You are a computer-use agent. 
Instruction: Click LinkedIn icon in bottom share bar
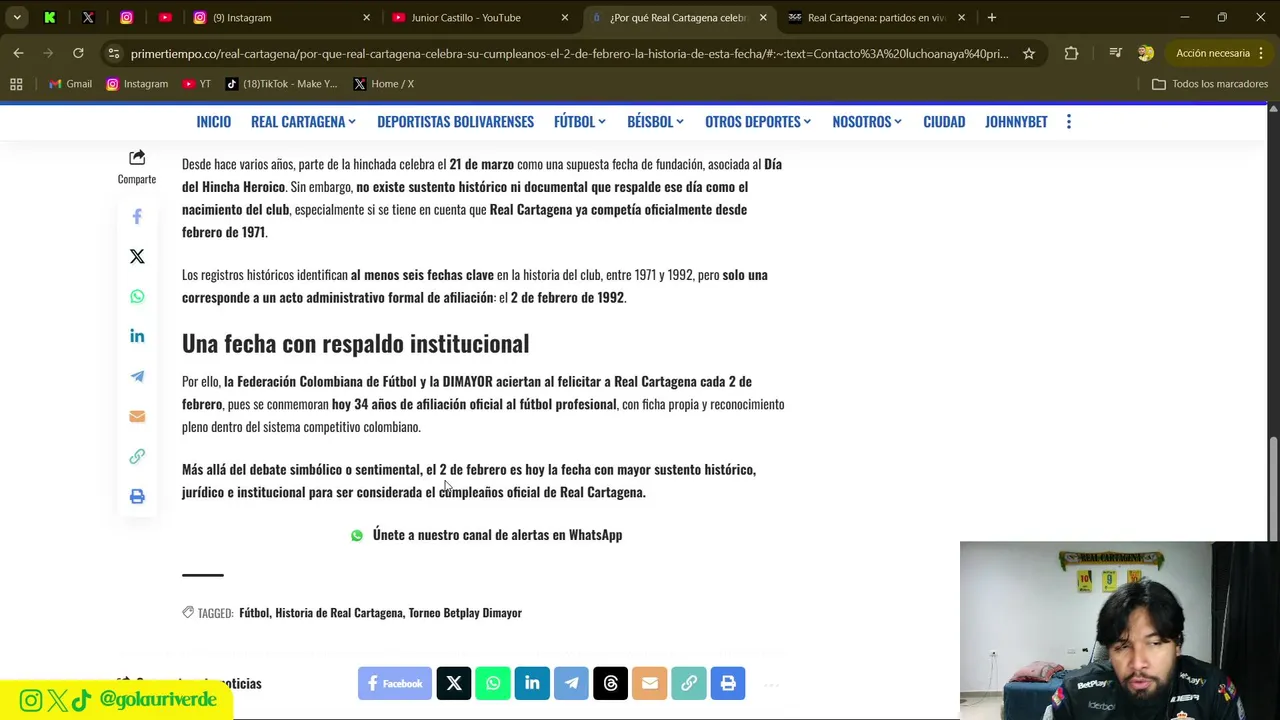(x=532, y=683)
